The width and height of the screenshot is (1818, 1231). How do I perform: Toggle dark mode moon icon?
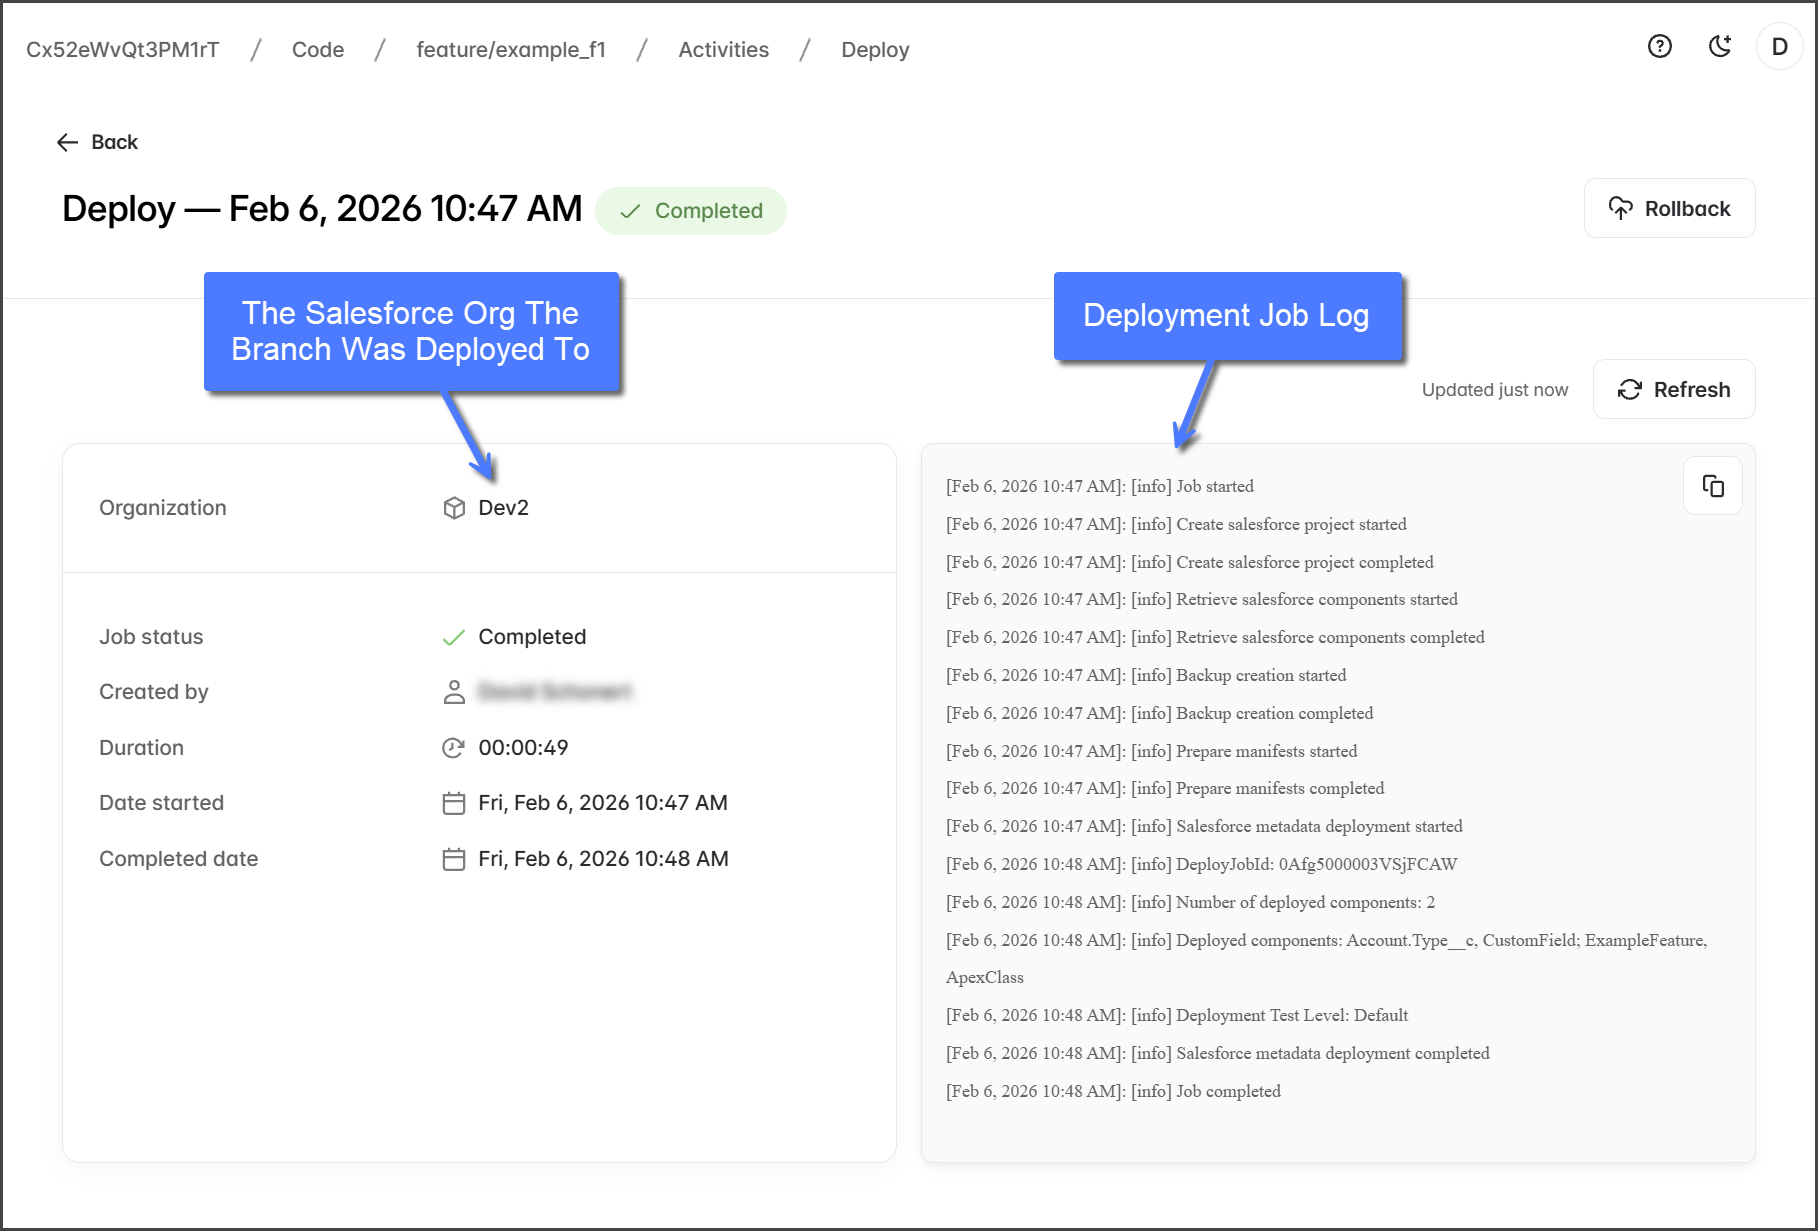click(x=1720, y=46)
